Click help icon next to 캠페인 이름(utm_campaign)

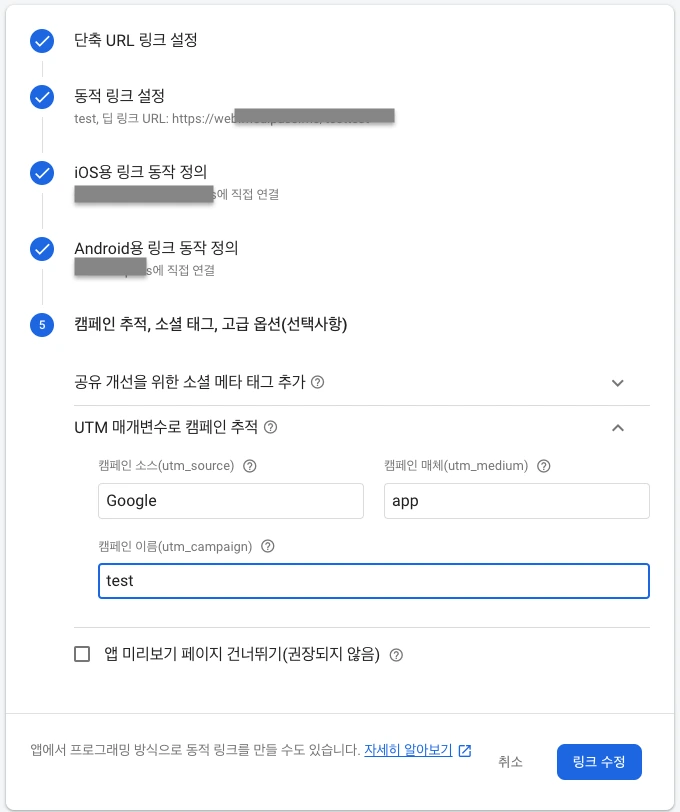pos(267,547)
